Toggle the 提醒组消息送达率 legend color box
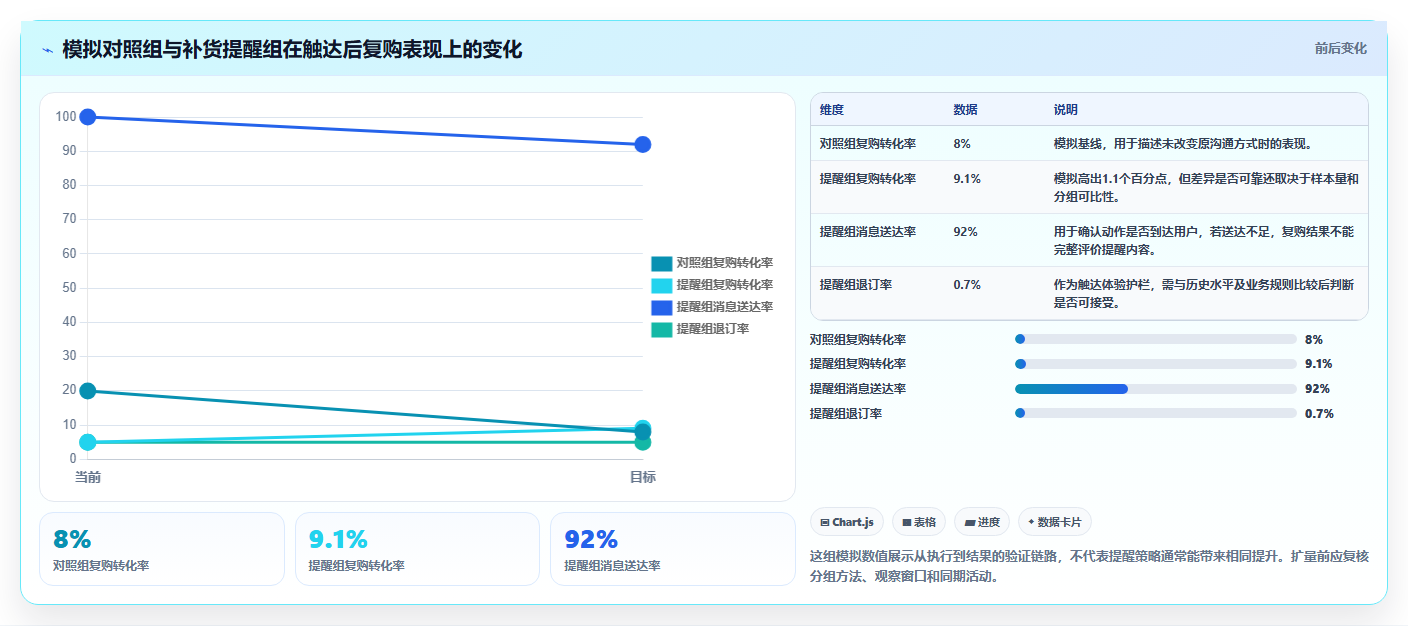The height and width of the screenshot is (626, 1408). (x=661, y=307)
